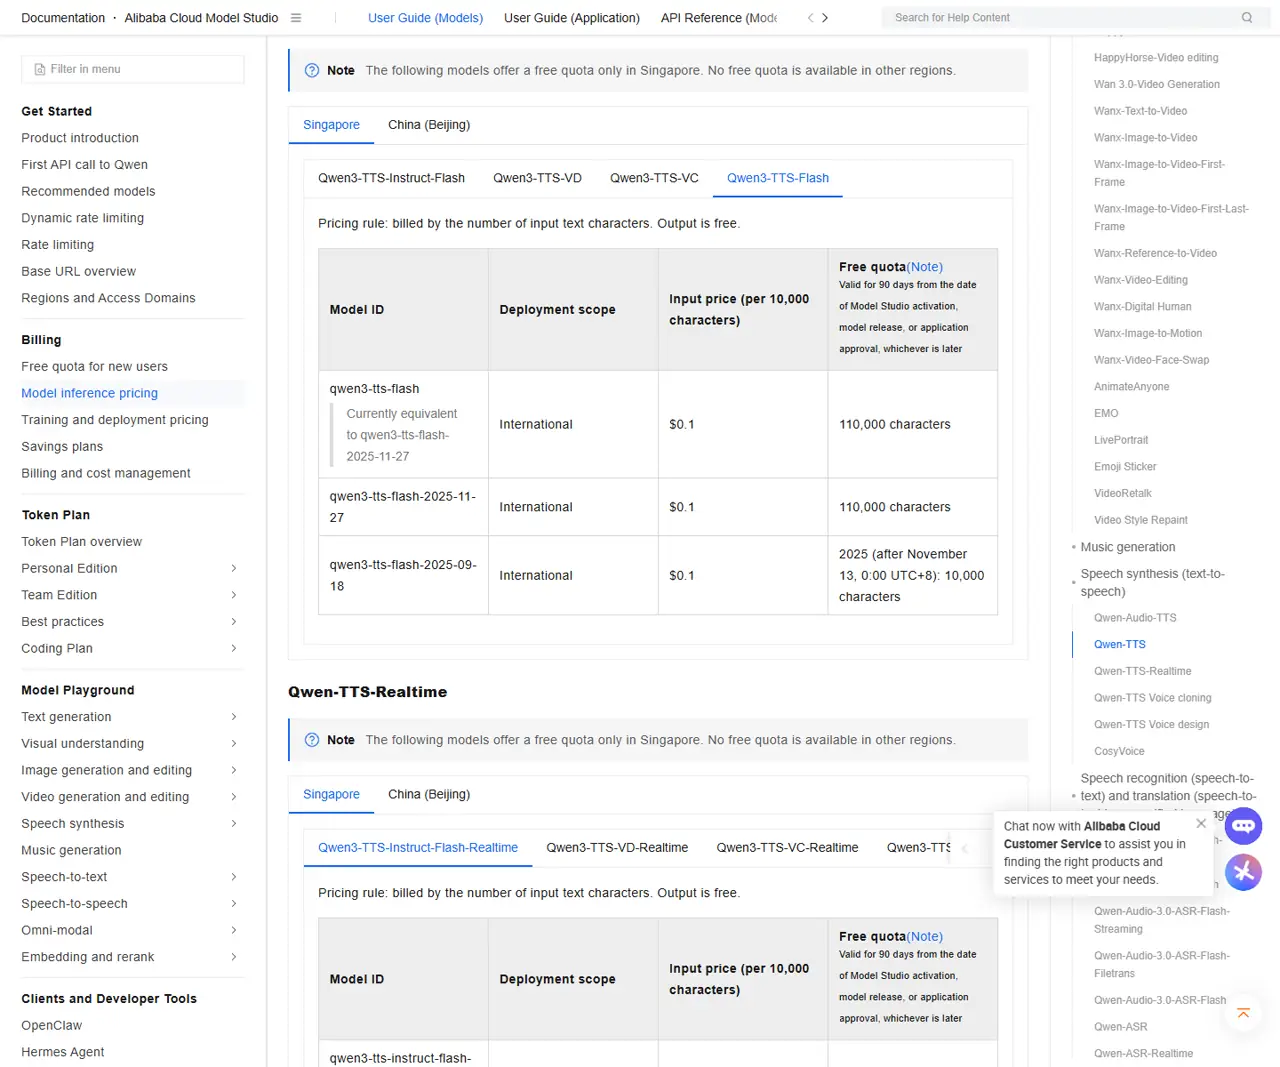Go to First API call to Qwen
Viewport: 1280px width, 1067px height.
(84, 165)
